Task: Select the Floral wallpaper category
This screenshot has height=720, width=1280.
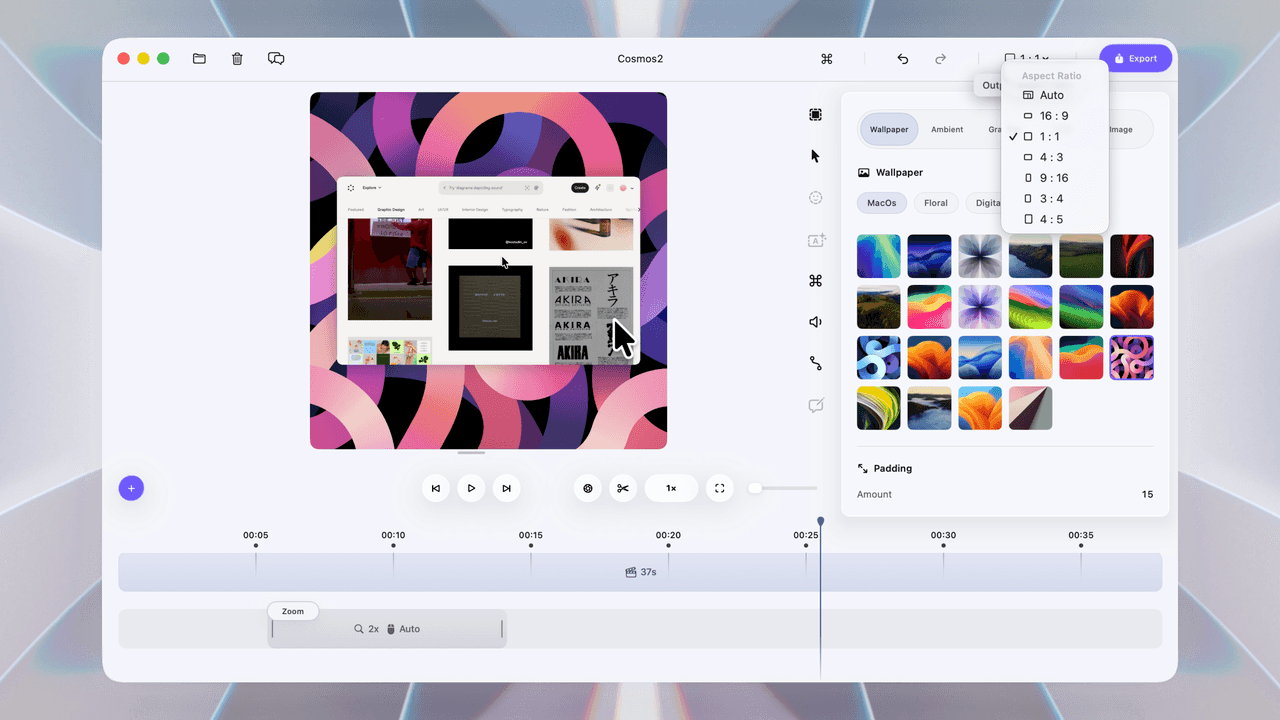Action: (x=935, y=203)
